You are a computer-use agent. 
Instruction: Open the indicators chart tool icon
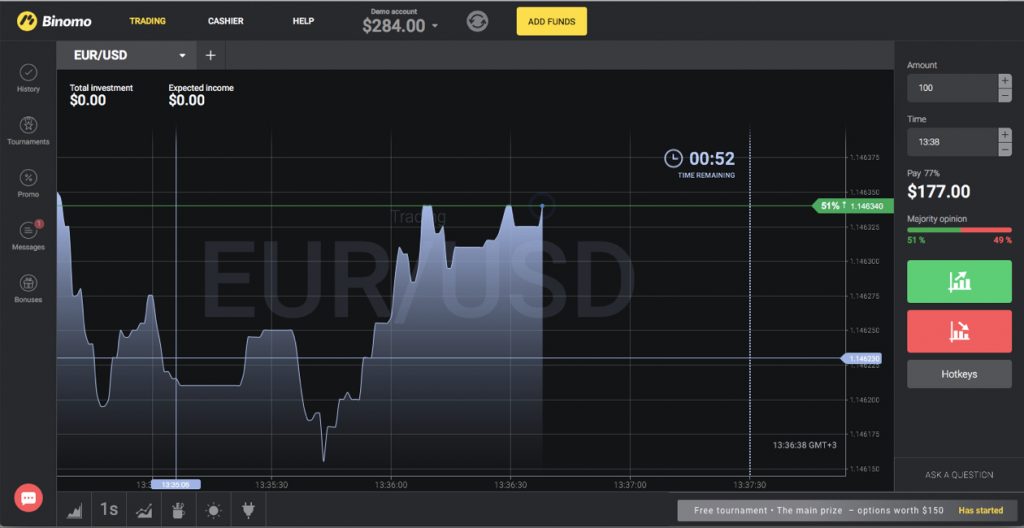(x=144, y=510)
